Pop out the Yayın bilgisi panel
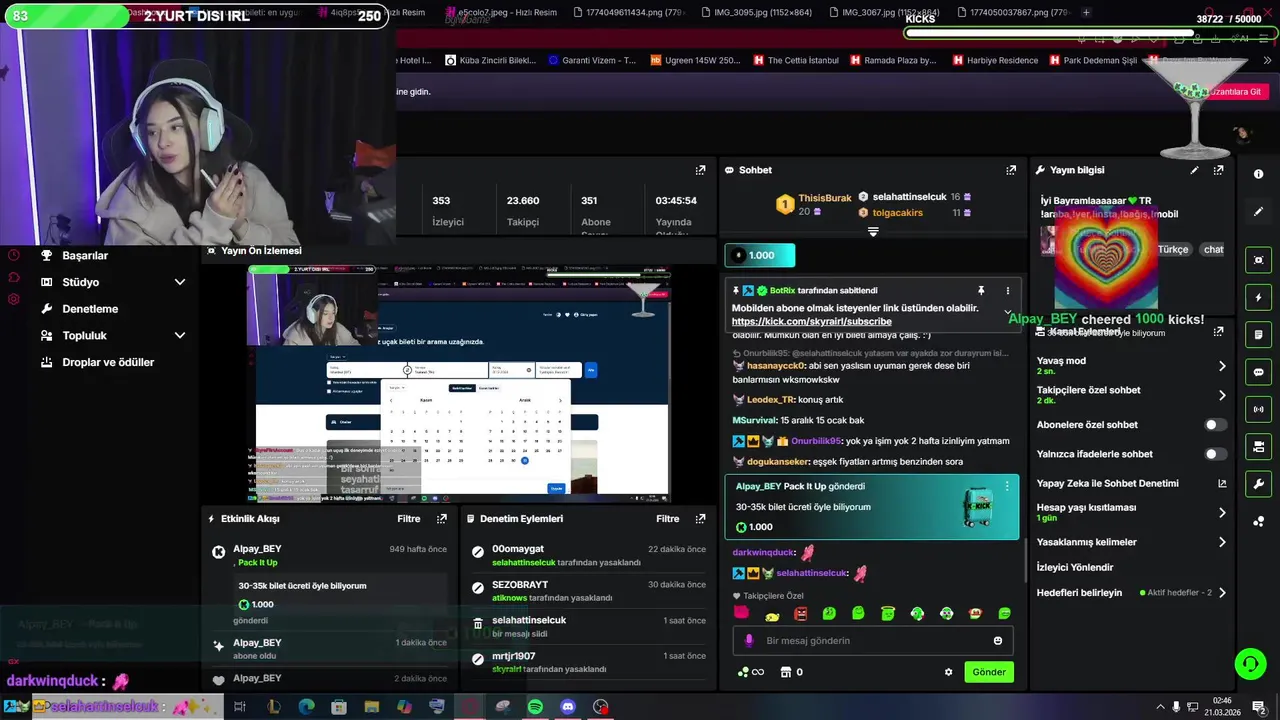Image resolution: width=1280 pixels, height=720 pixels. coord(1218,170)
